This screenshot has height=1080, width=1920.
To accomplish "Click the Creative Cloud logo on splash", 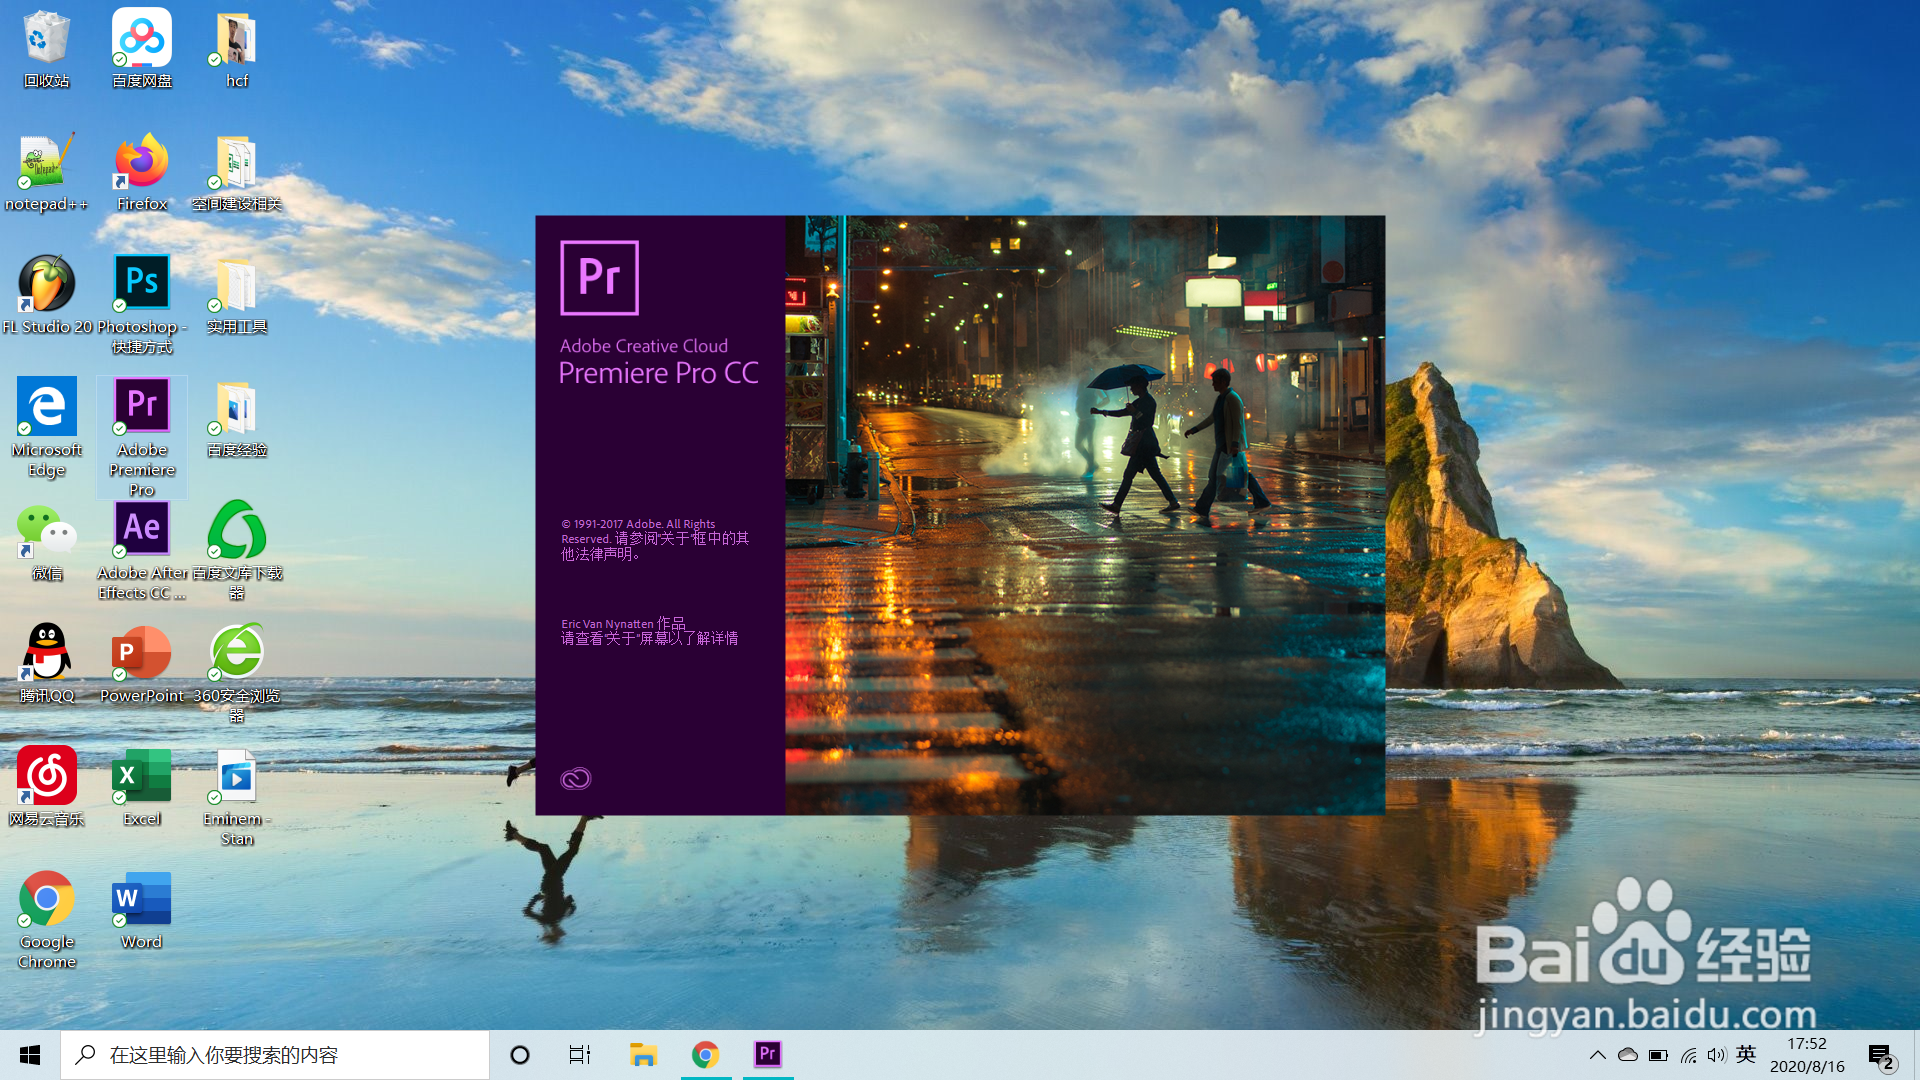I will (x=575, y=778).
